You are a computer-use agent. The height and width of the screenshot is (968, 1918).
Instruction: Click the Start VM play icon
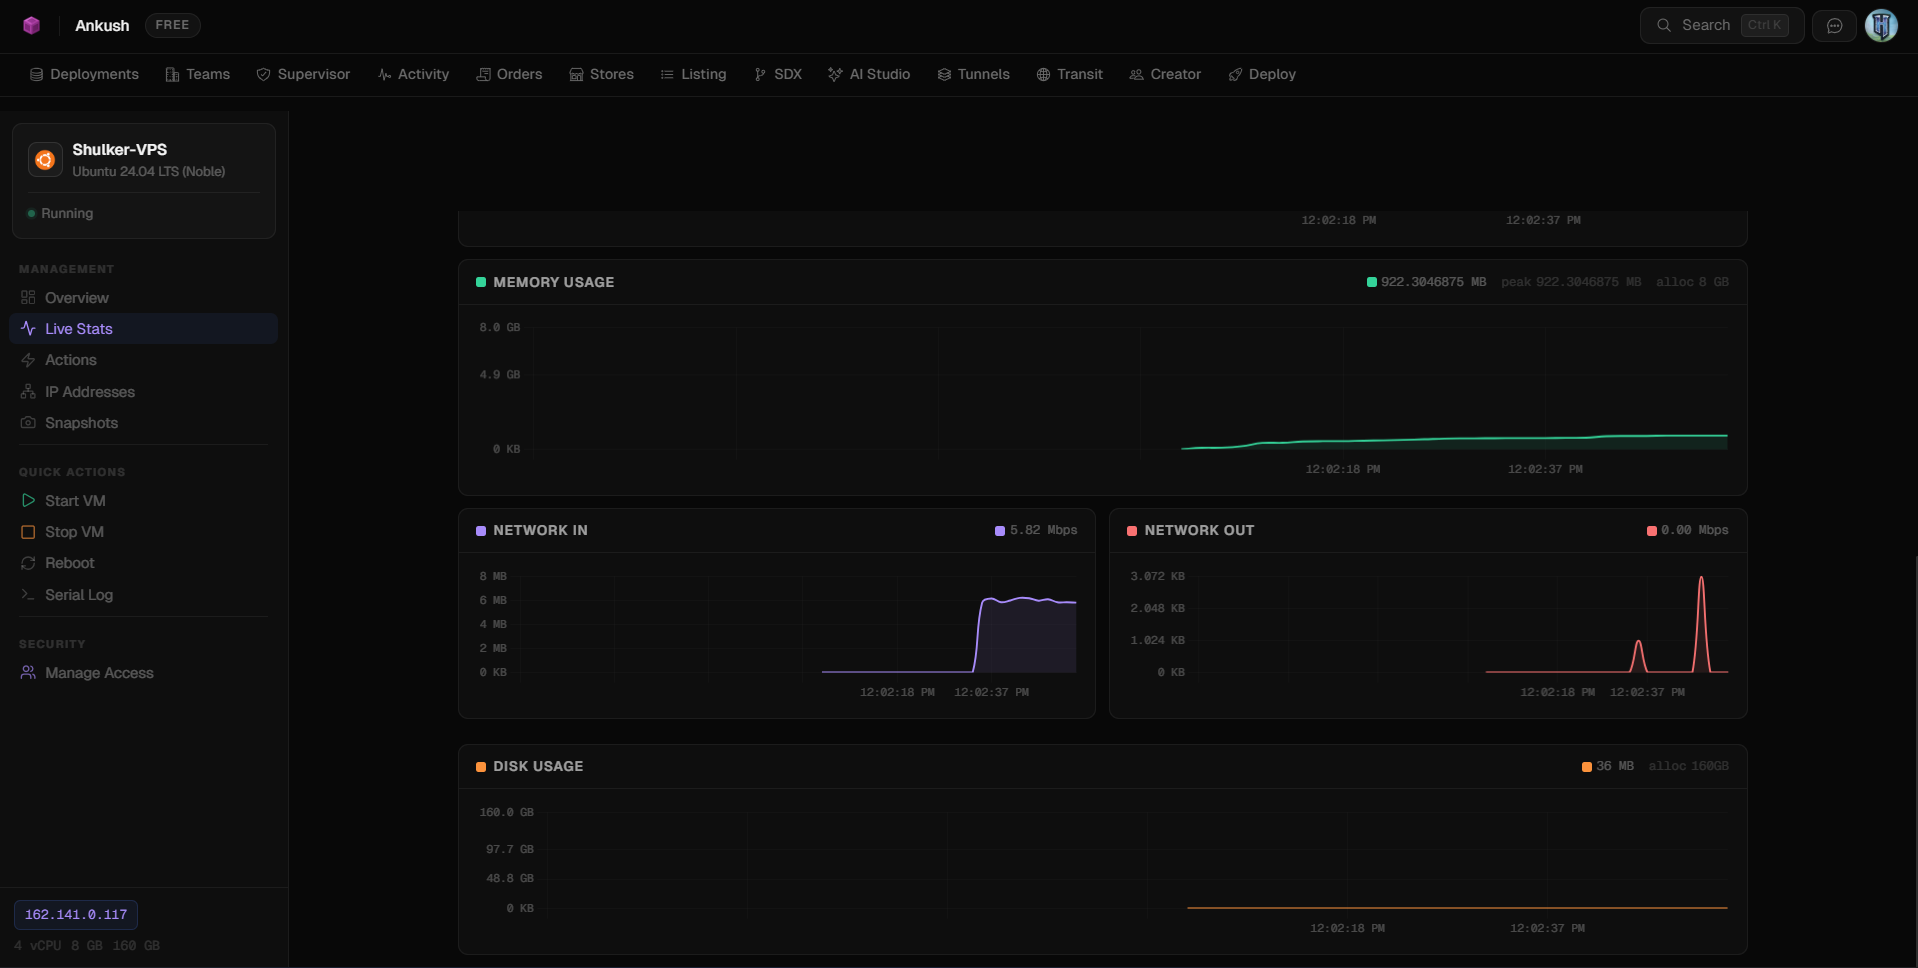point(28,501)
